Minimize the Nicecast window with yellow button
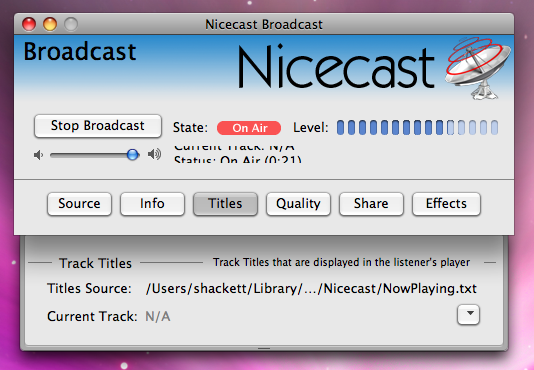Screen dimensions: 534x370 point(50,24)
